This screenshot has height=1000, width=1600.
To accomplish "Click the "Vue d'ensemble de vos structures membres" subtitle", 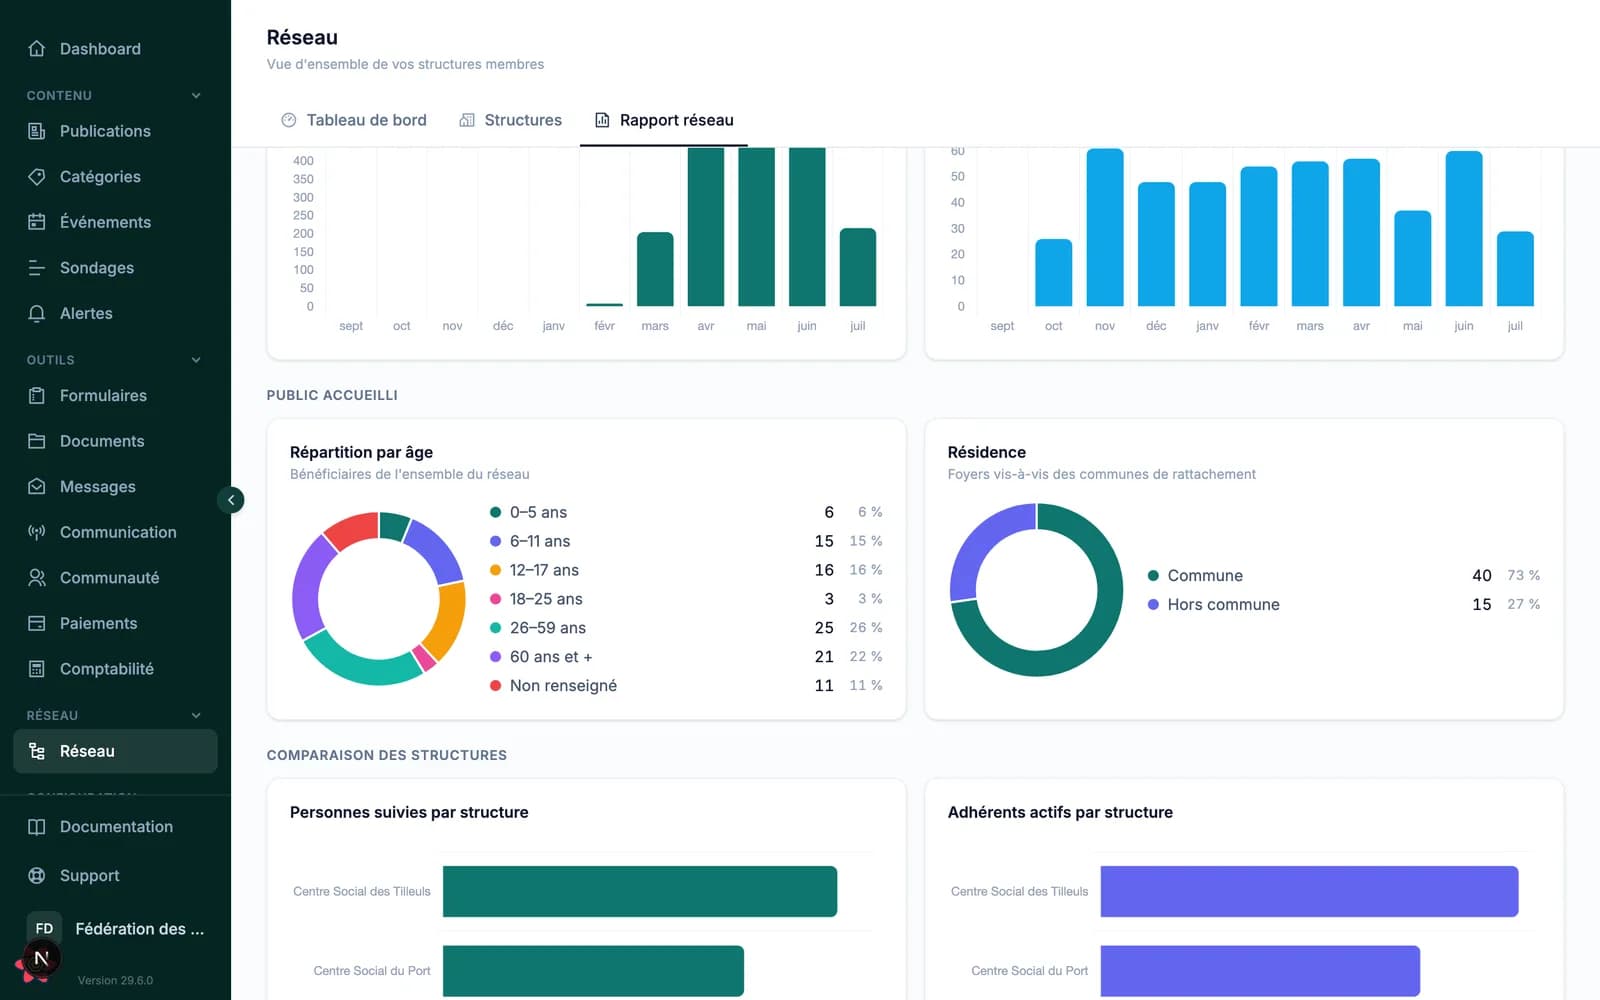I will [405, 64].
